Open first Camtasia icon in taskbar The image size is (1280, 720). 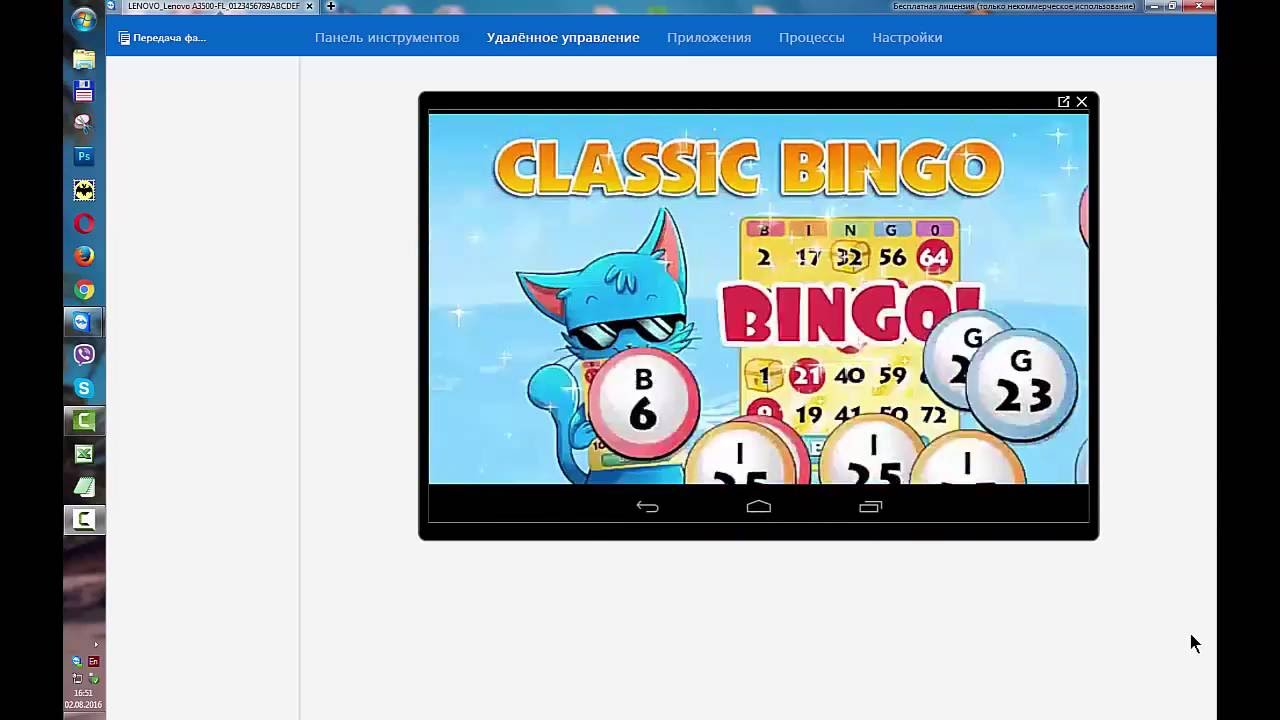[x=84, y=421]
